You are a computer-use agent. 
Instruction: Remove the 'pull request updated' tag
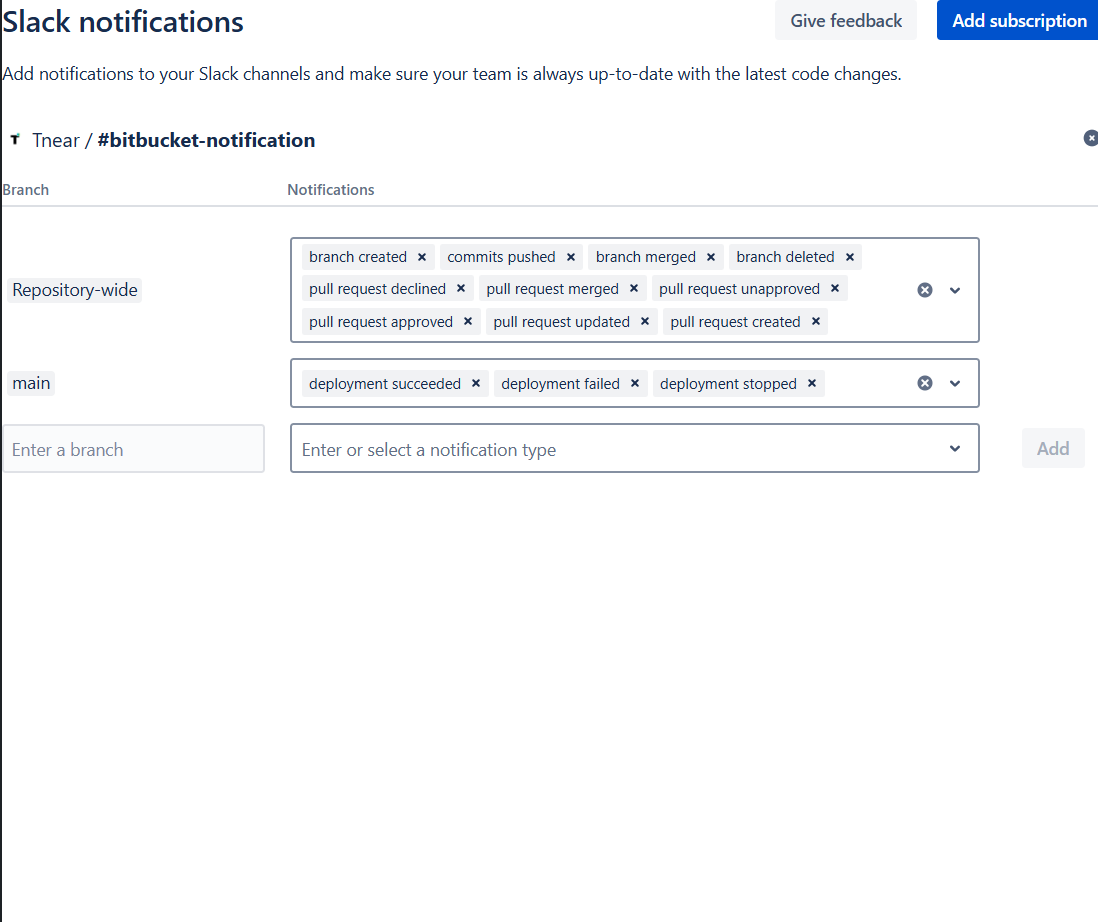[645, 321]
